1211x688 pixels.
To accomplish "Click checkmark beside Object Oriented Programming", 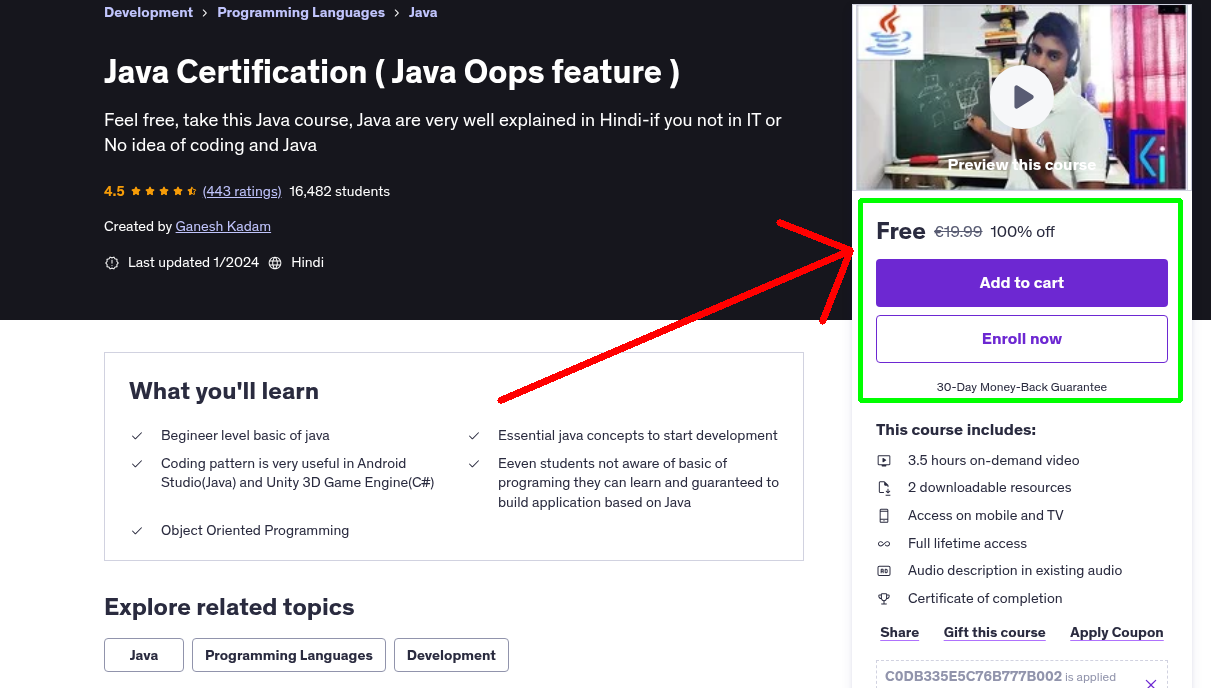I will (x=137, y=531).
